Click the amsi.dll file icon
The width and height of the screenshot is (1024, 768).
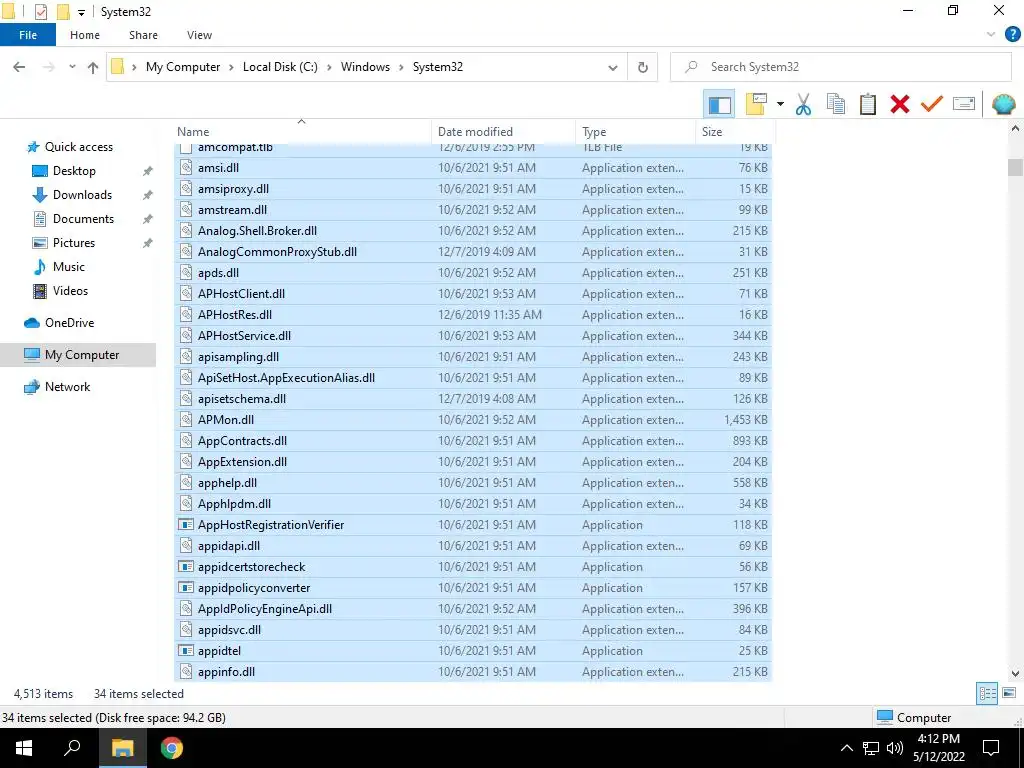[186, 168]
